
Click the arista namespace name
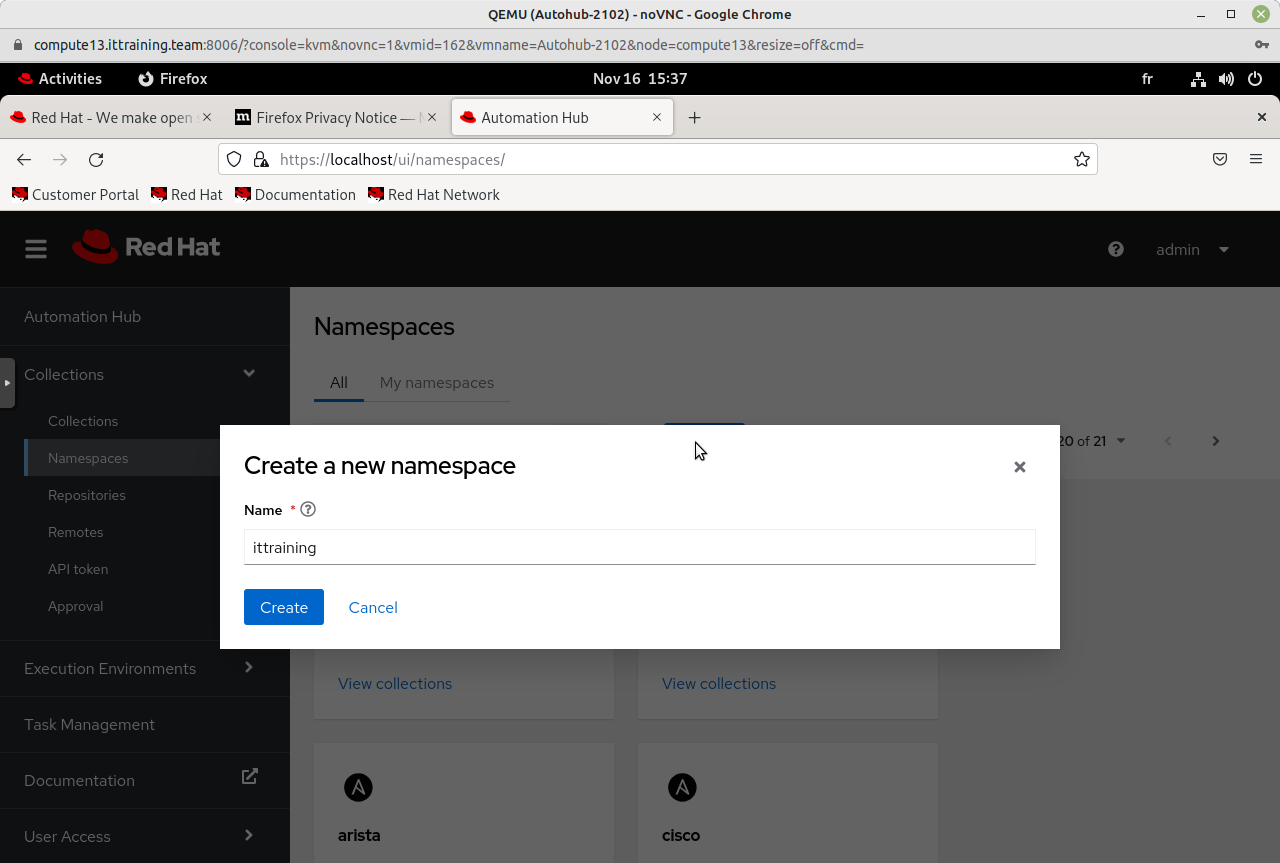tap(359, 835)
